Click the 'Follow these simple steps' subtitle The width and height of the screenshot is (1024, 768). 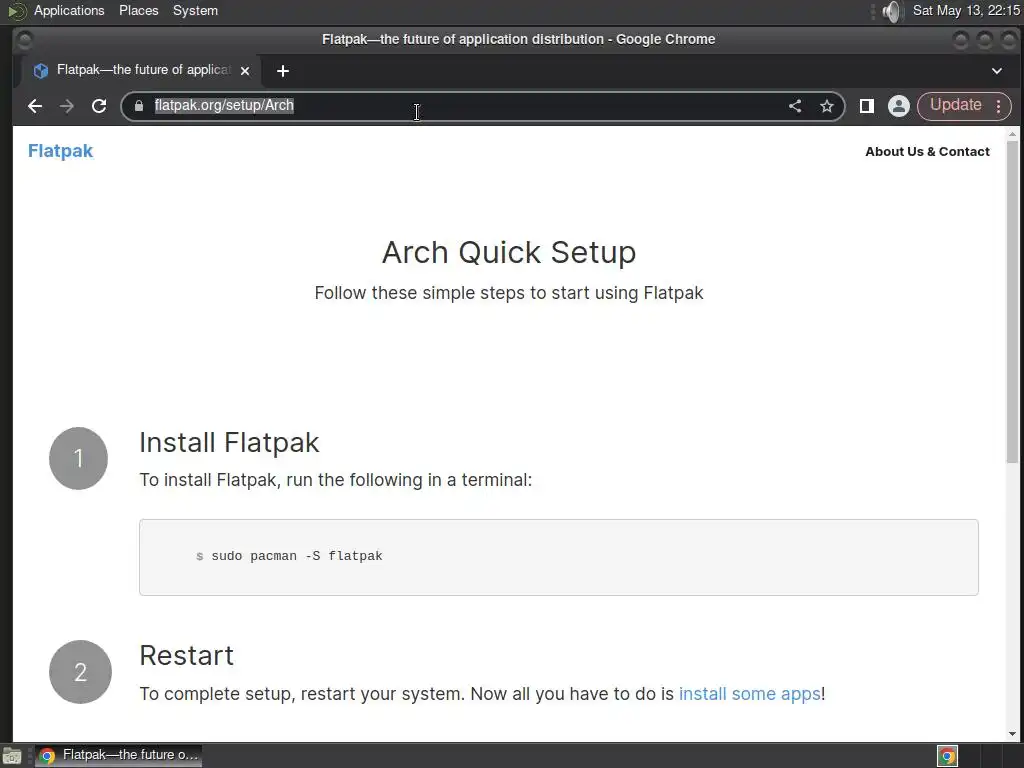pyautogui.click(x=509, y=293)
